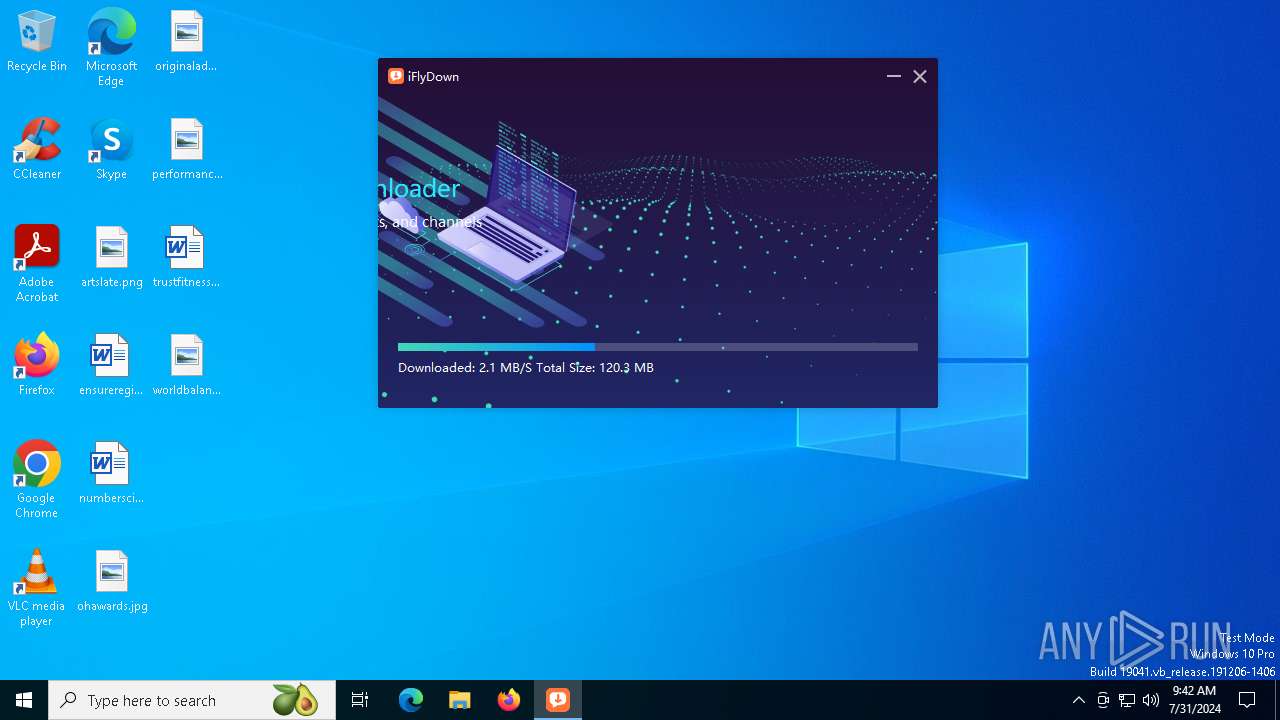Click the iFlyDown download progress bar

657,347
